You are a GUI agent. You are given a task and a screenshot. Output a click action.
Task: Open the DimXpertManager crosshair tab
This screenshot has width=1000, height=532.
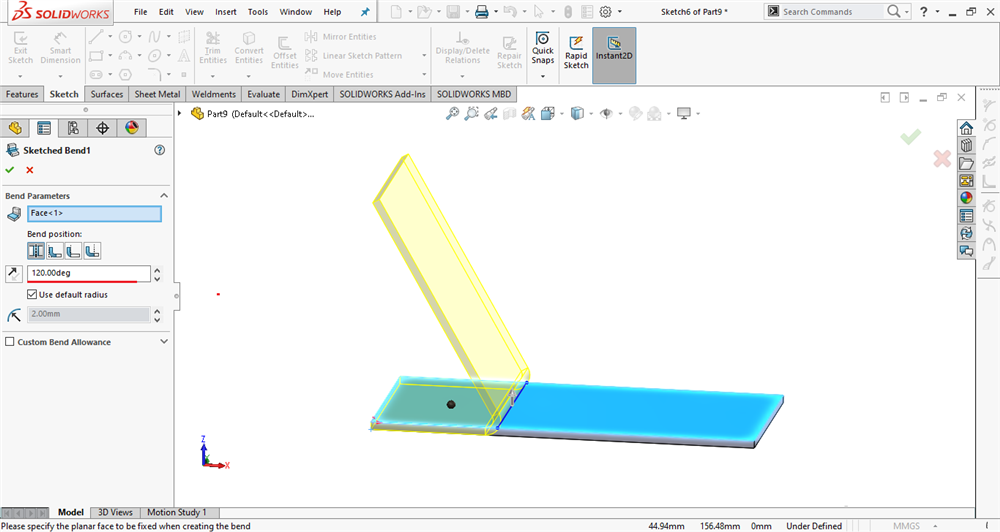102,128
